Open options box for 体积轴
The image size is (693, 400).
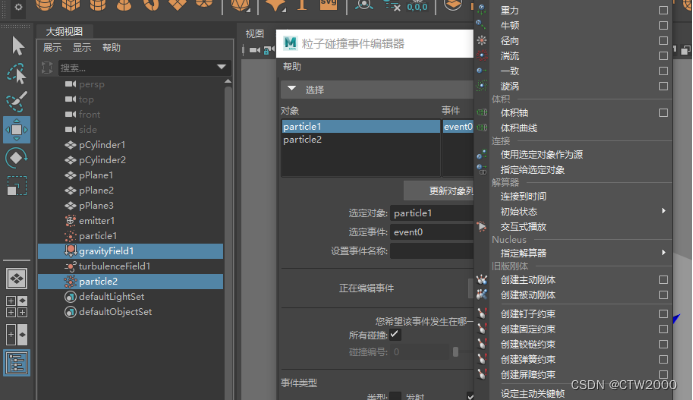(663, 113)
